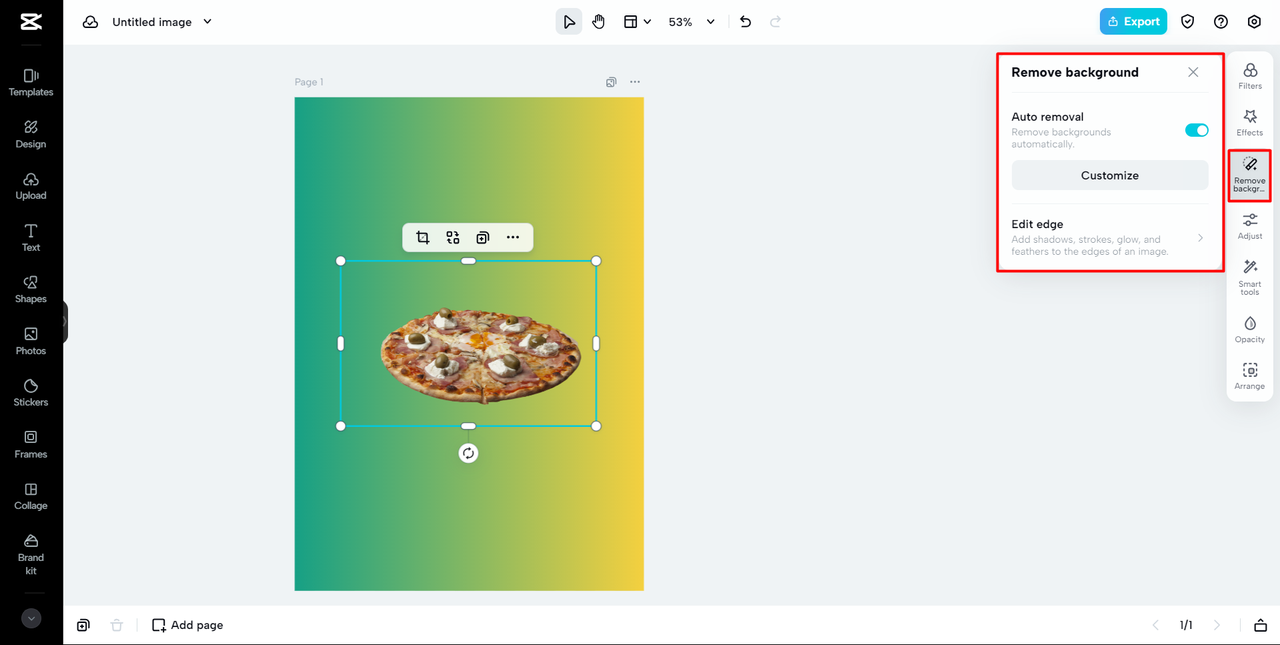Expand the zoom percentage dropdown

711,22
